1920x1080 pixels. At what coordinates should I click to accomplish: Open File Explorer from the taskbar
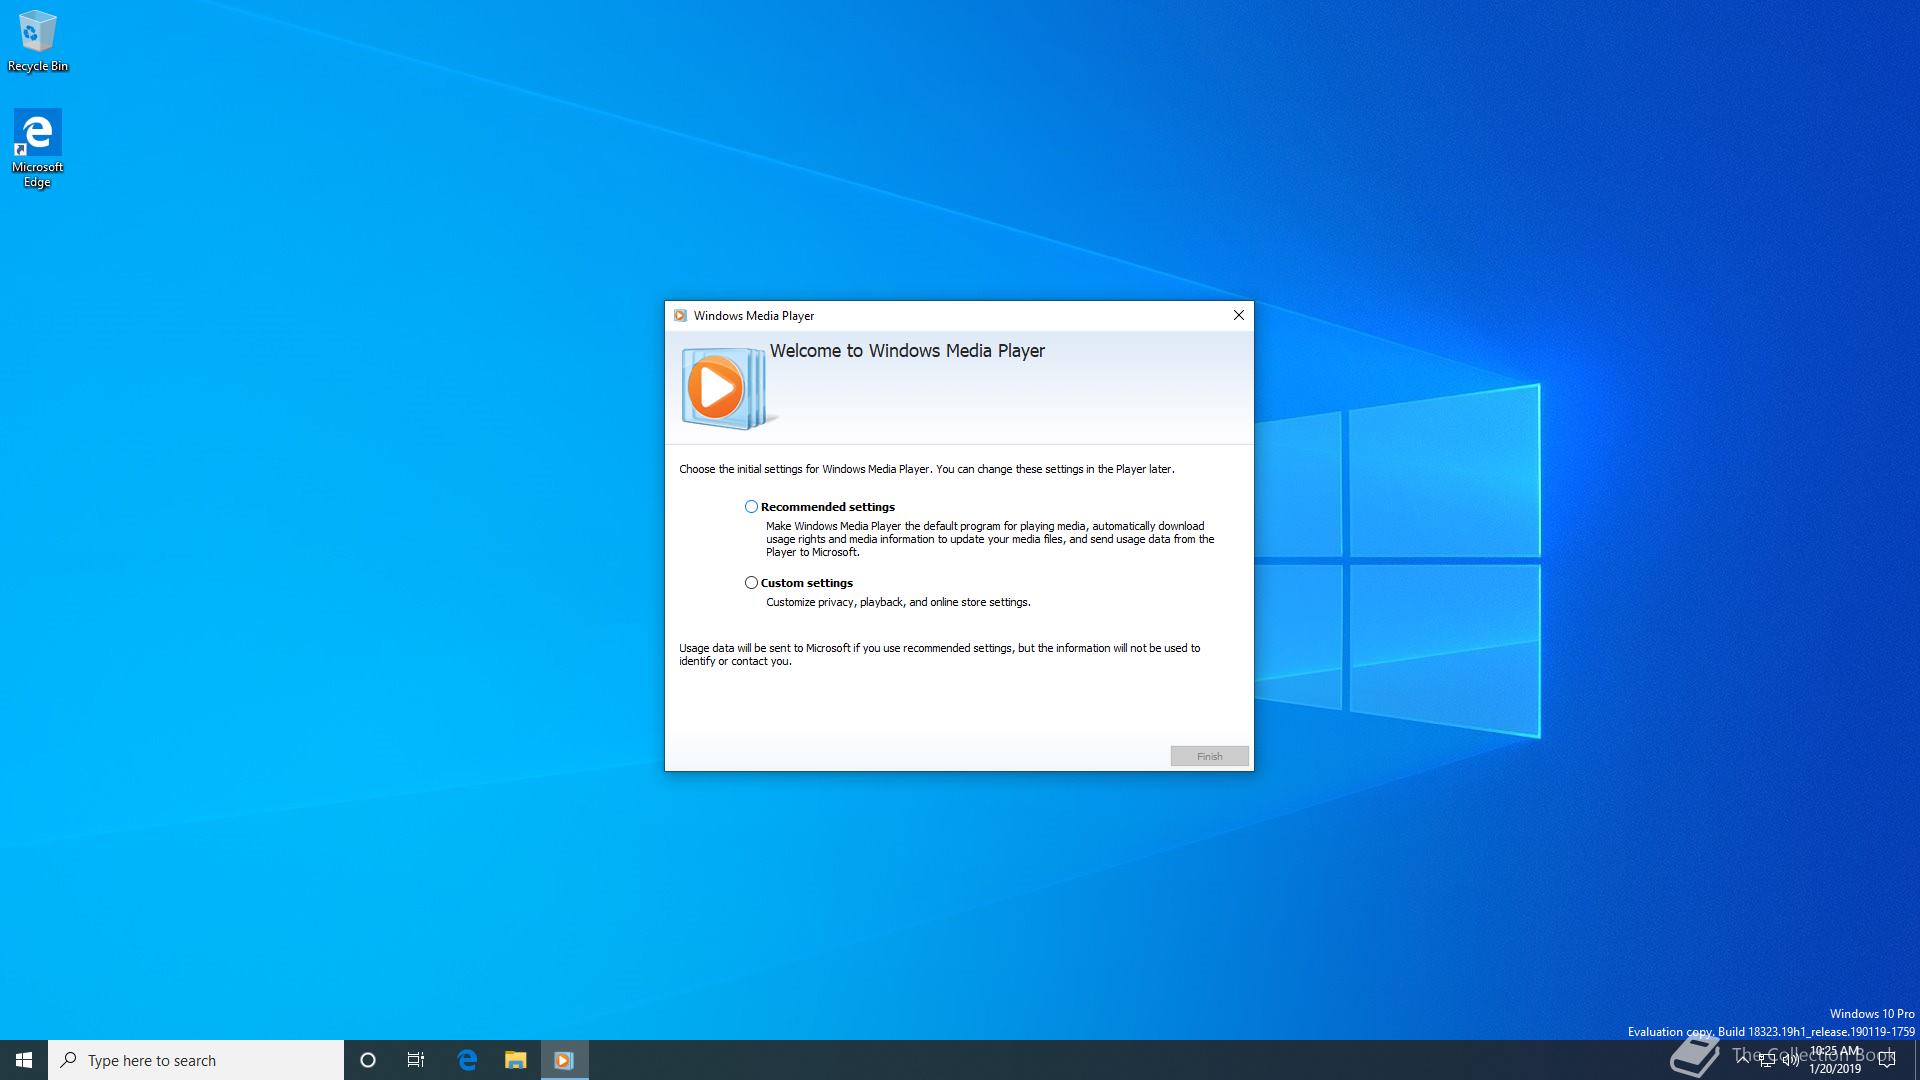(x=515, y=1060)
